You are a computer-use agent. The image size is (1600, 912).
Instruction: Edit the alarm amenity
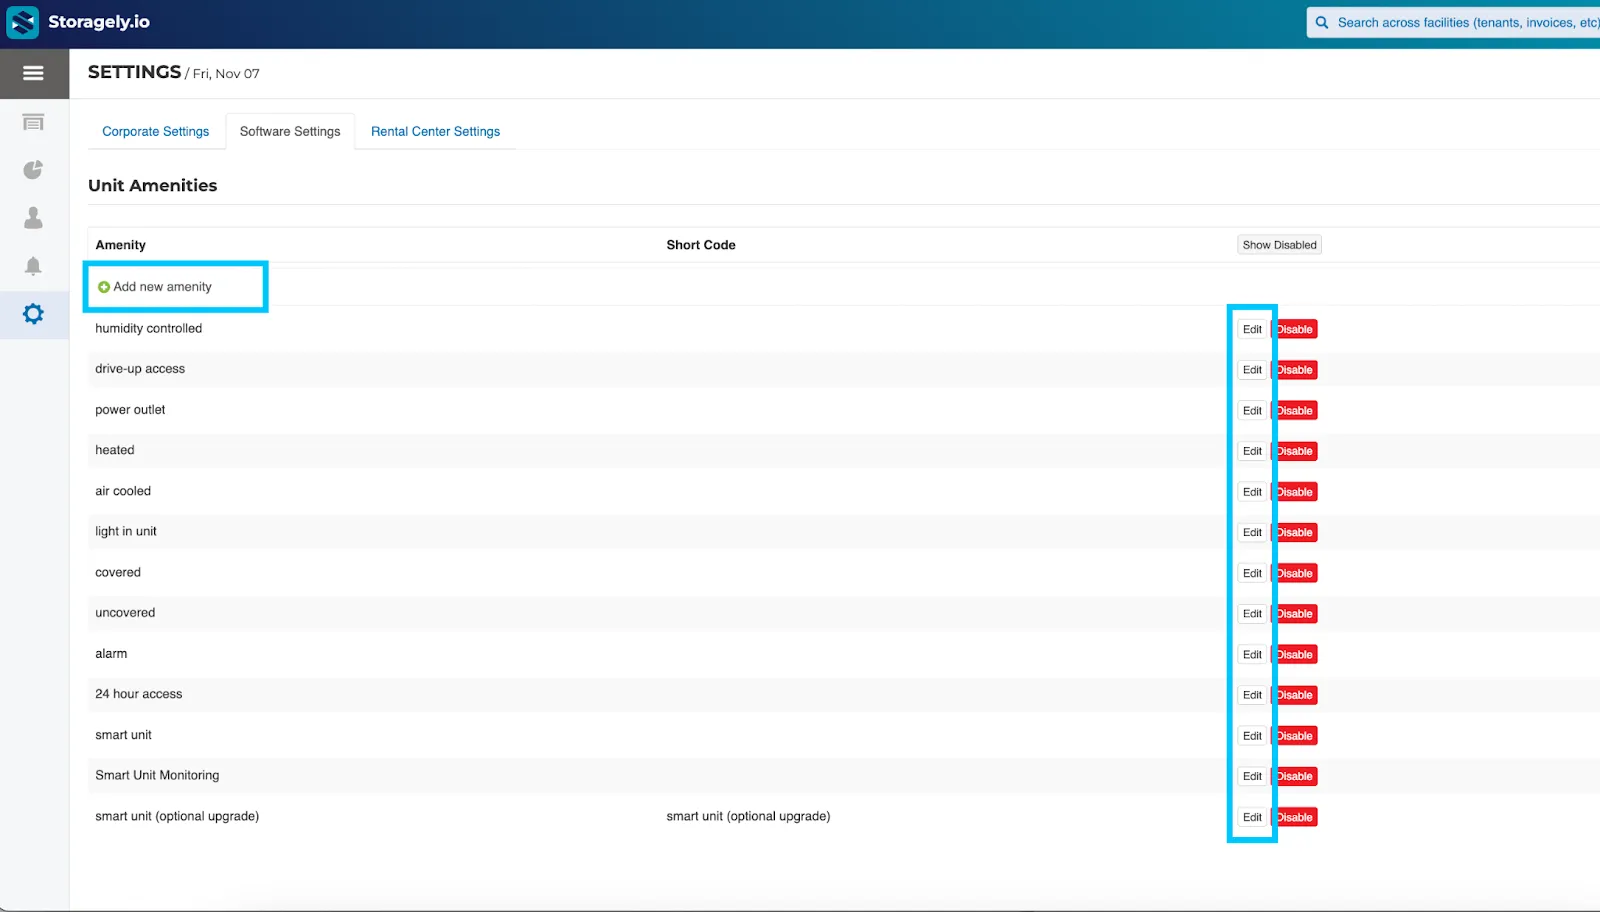click(x=1252, y=655)
